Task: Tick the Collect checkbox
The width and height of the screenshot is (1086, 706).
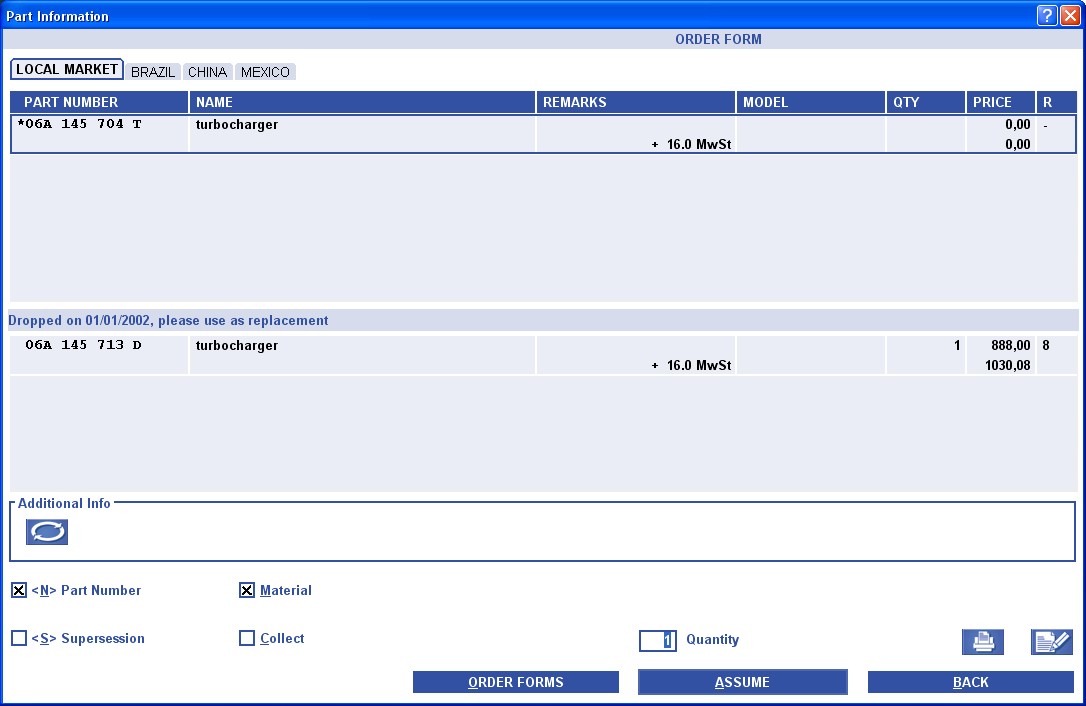Action: click(247, 639)
